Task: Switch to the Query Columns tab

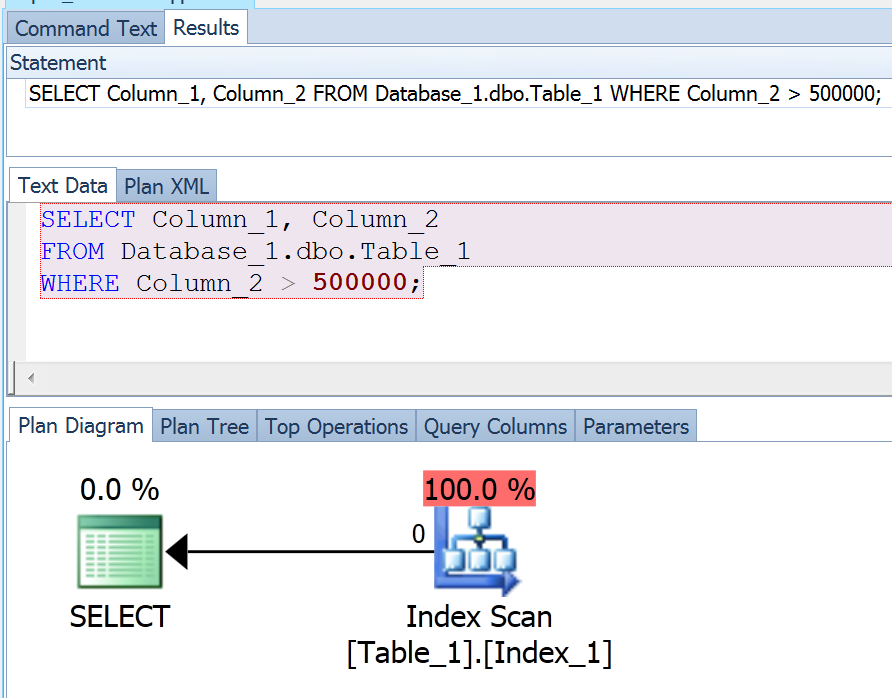Action: 495,427
